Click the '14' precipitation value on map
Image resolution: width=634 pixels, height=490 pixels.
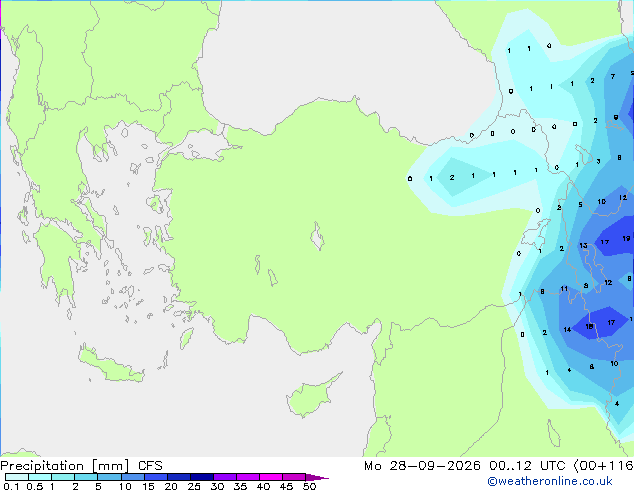point(567,330)
